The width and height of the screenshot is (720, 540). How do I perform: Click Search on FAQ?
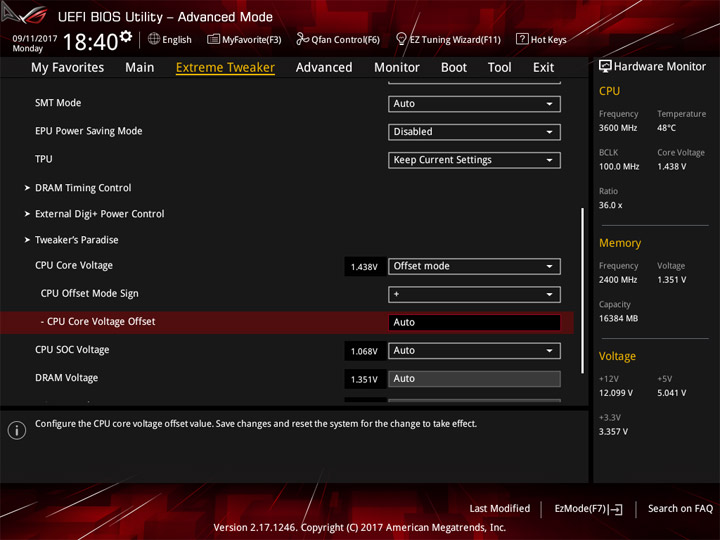(681, 509)
